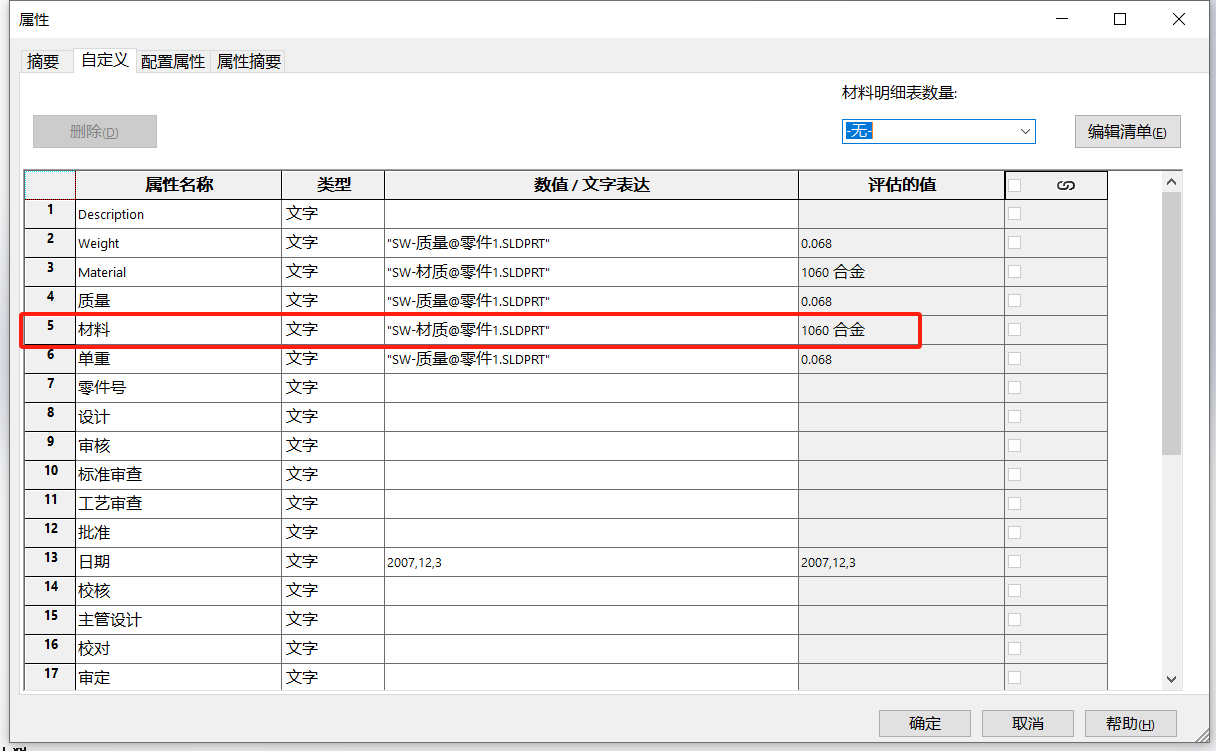Screen dimensions: 1216x751
Task: Select the 零件号 property name cell
Action: (x=177, y=387)
